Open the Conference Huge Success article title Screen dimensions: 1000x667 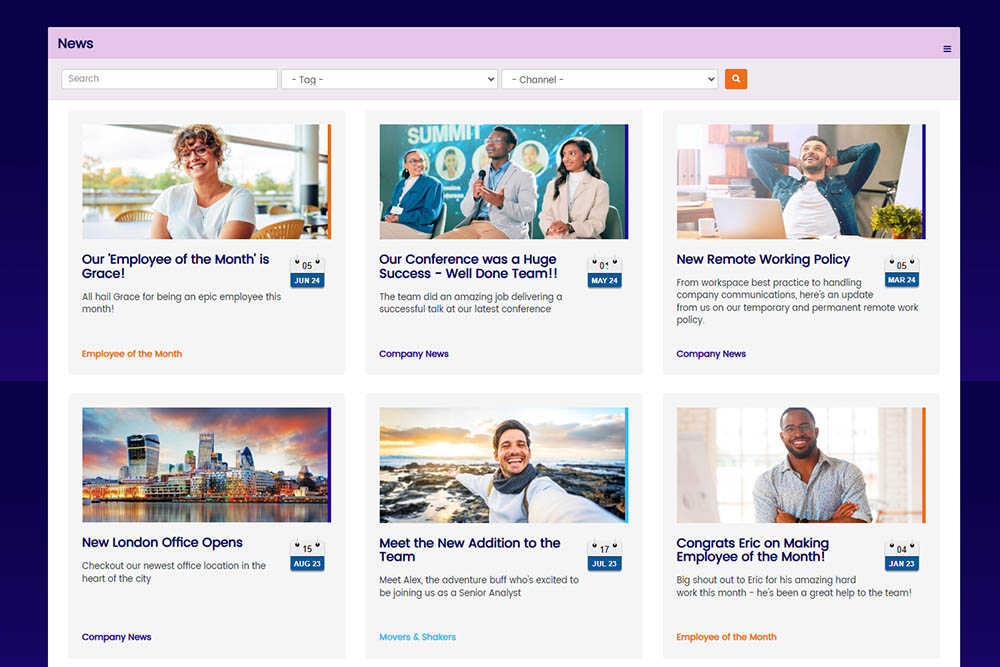point(468,266)
